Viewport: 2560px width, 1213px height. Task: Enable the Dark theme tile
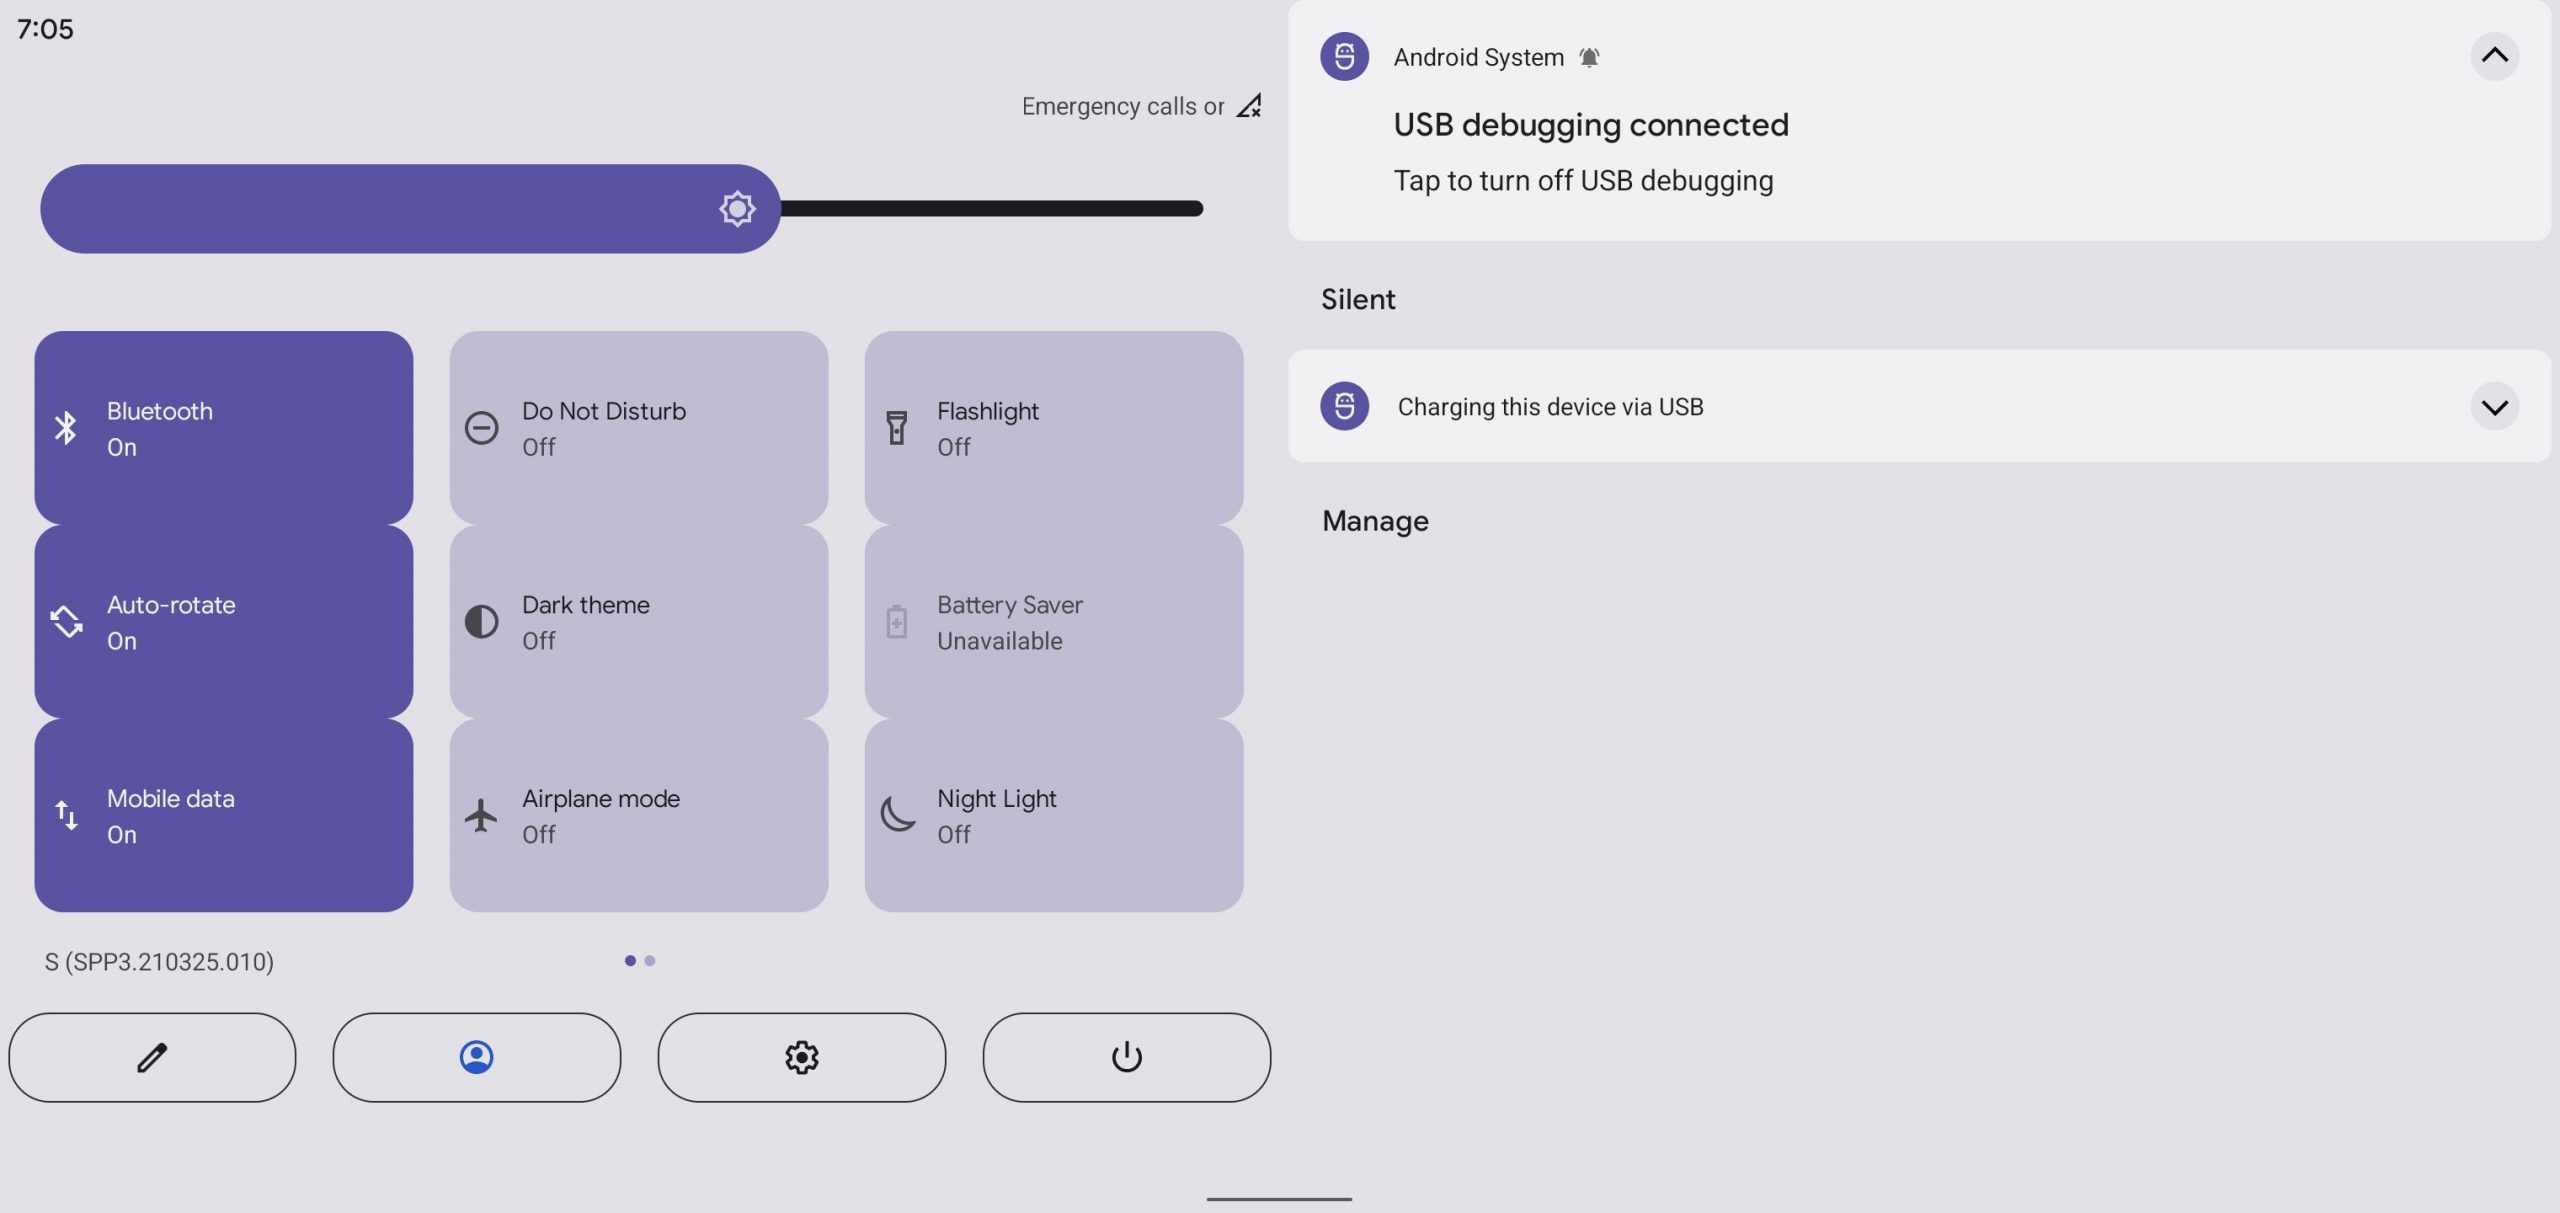[639, 622]
